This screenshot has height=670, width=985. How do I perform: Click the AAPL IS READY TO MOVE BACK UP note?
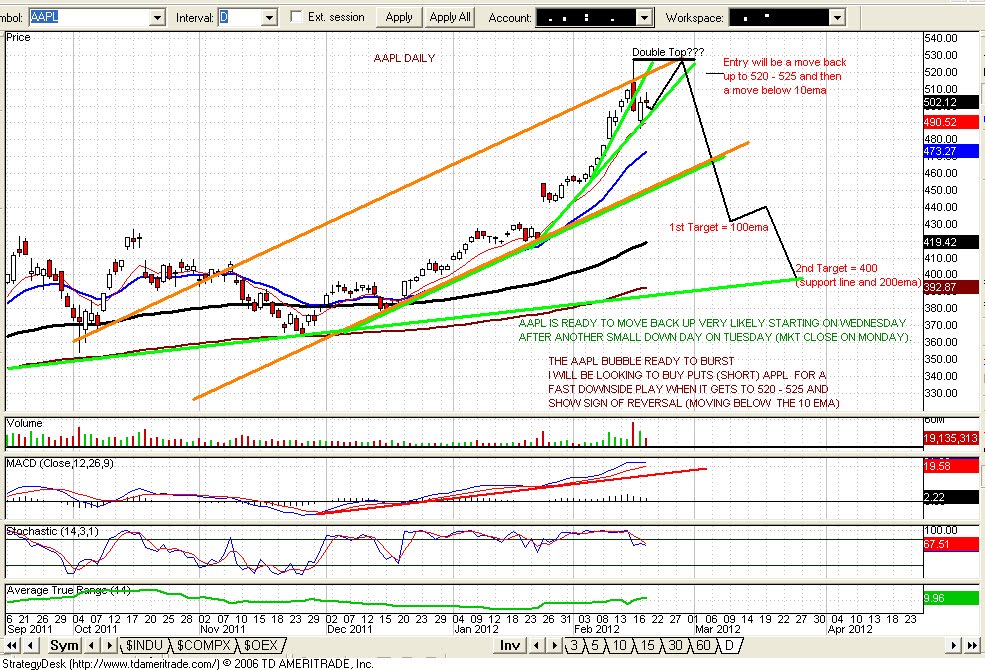point(714,330)
